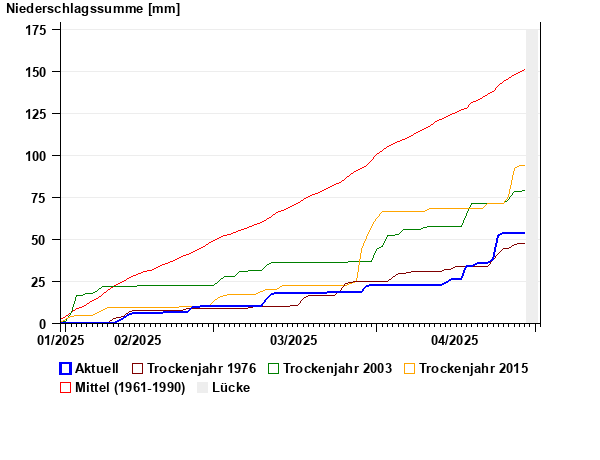600x460 pixels.
Task: Click the green Trockenjahr 2003 legend swatch
Action: (273, 369)
